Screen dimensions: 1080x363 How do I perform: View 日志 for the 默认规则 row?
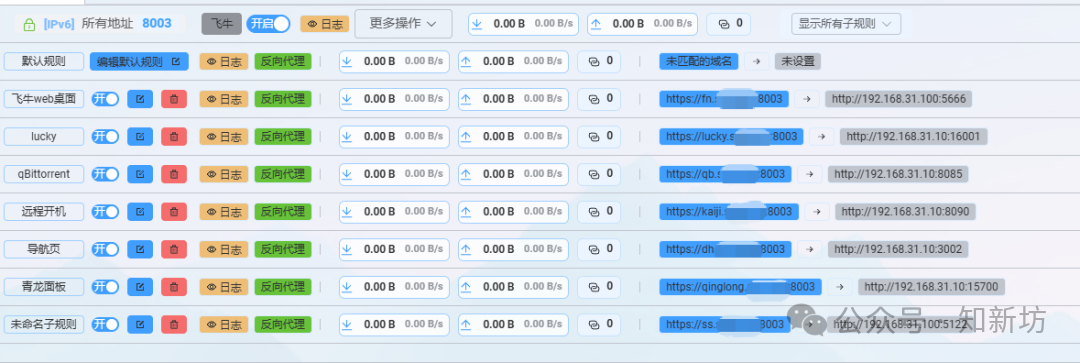224,61
